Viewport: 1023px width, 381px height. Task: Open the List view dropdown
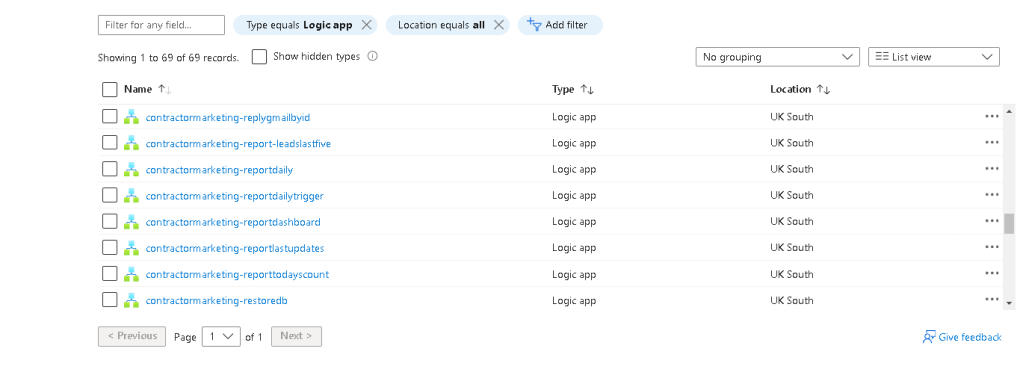(x=934, y=57)
